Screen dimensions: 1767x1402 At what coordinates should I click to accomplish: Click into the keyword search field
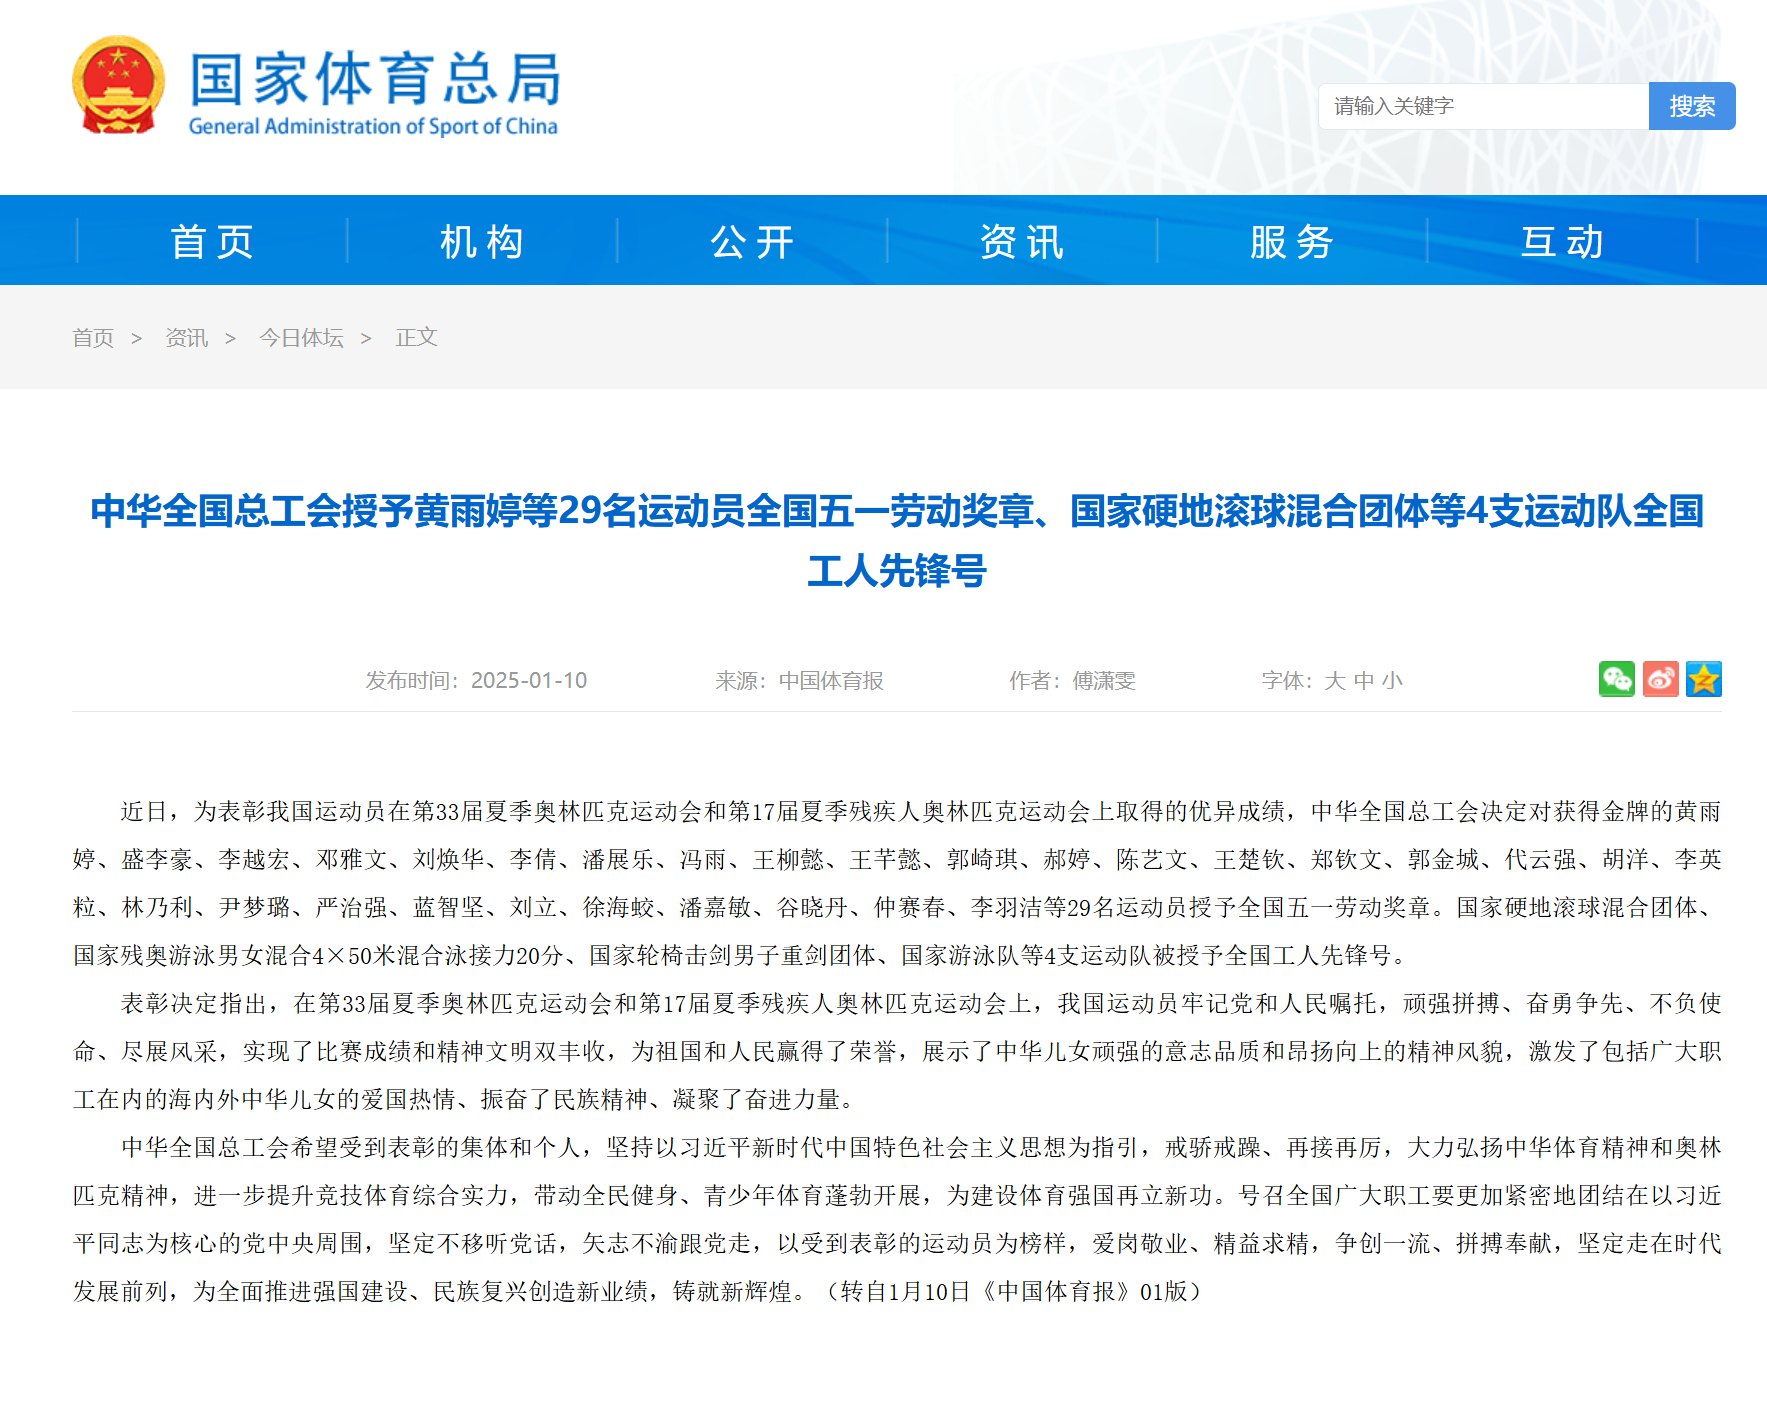(1484, 106)
